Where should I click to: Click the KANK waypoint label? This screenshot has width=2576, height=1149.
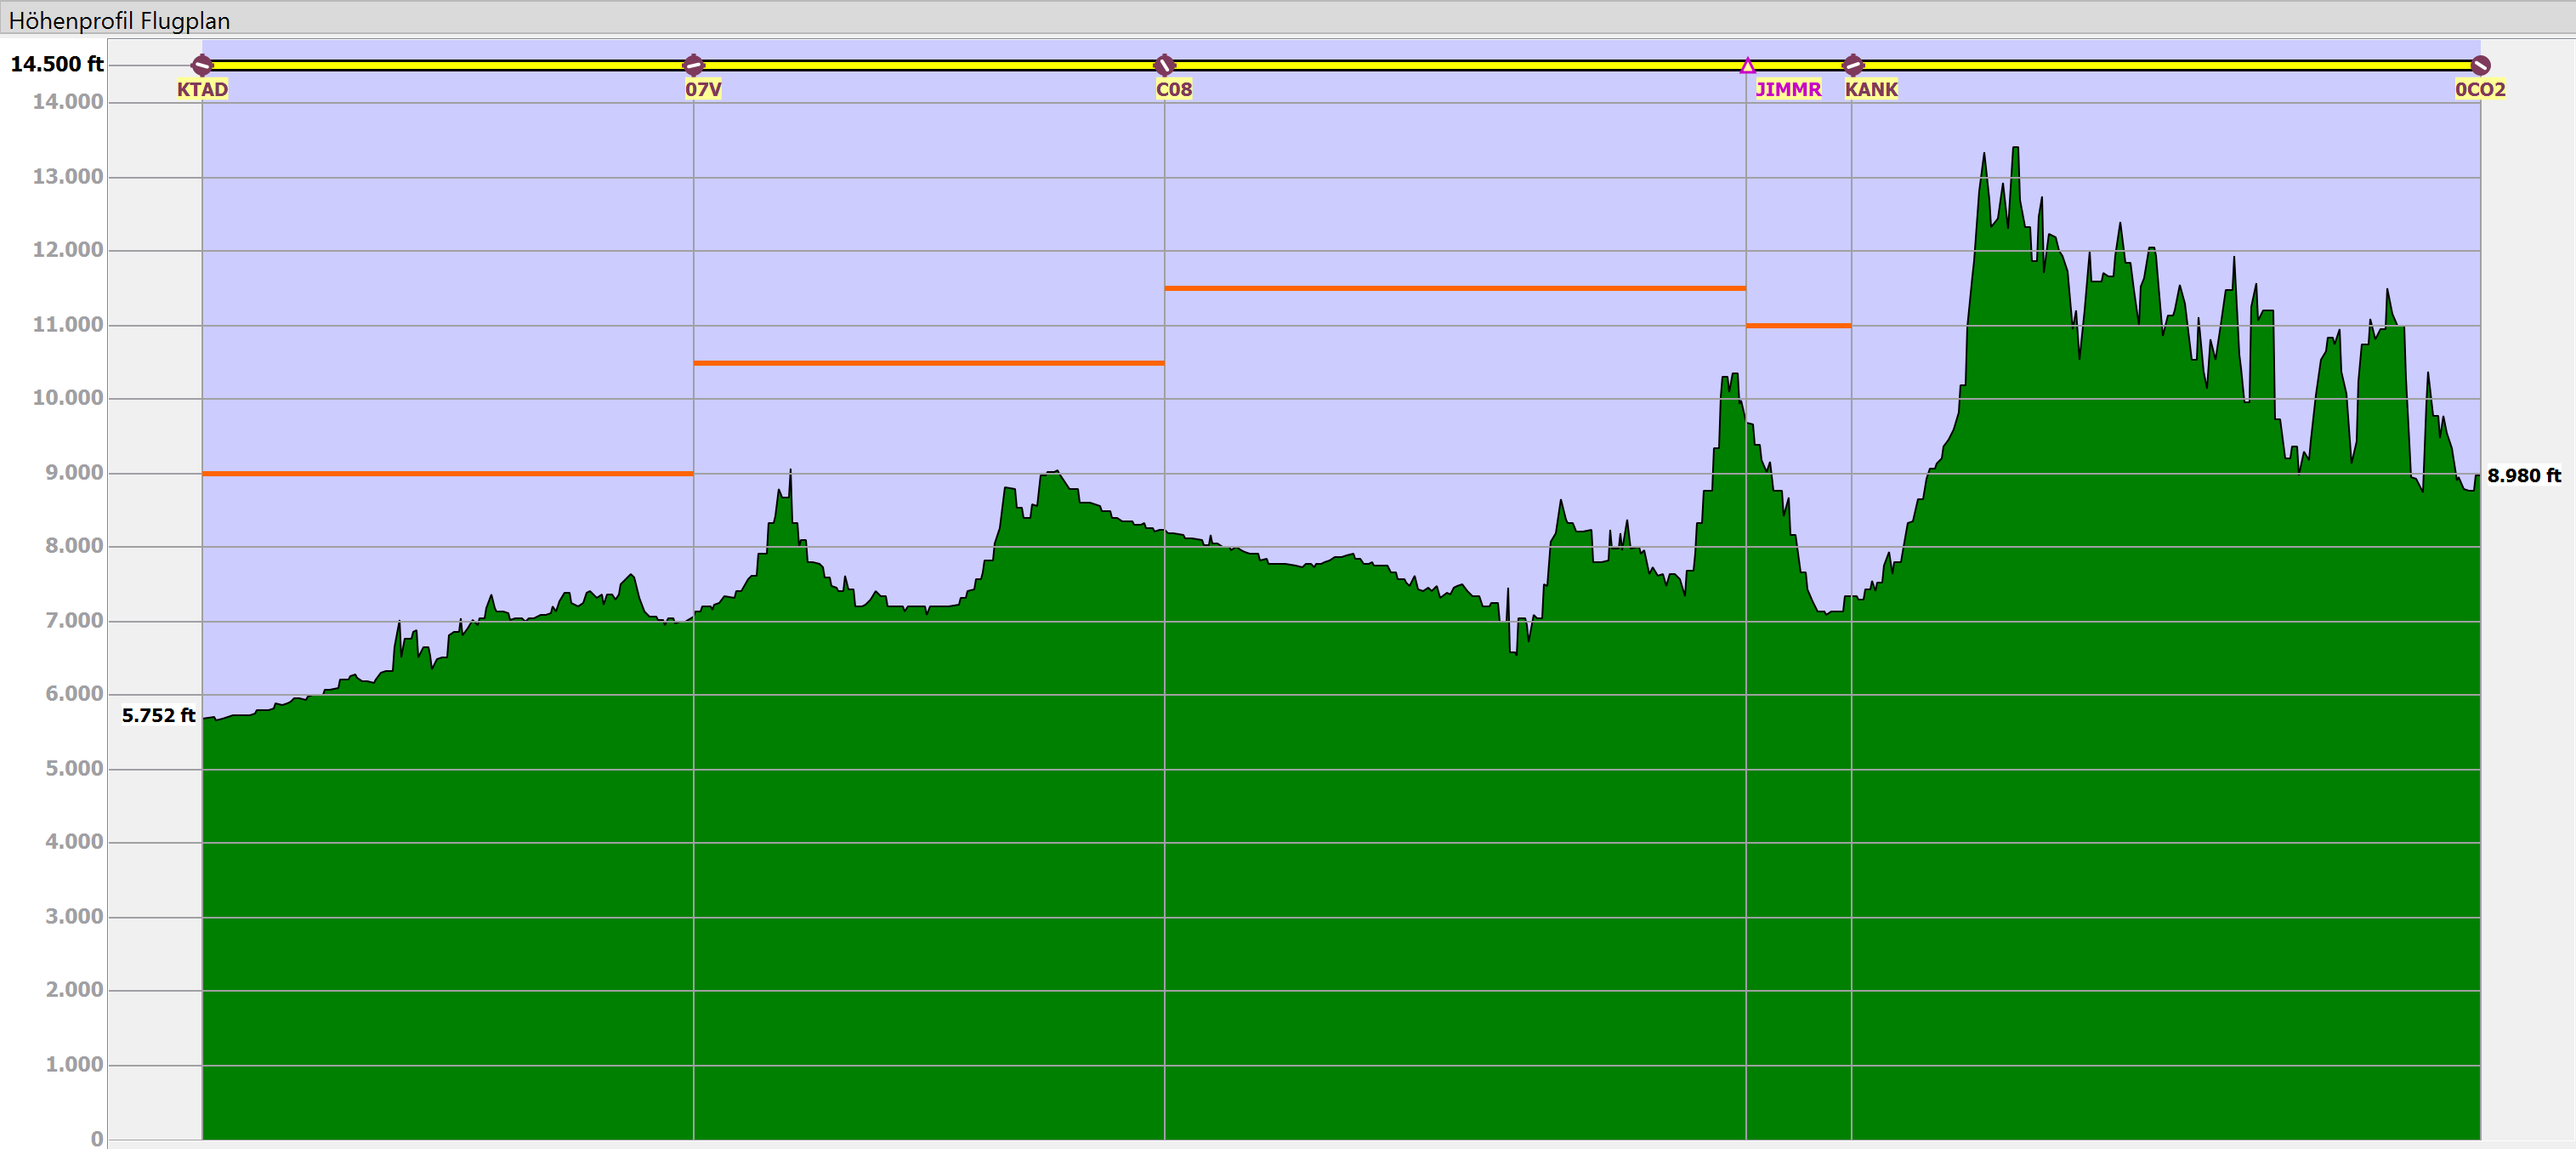click(1871, 89)
